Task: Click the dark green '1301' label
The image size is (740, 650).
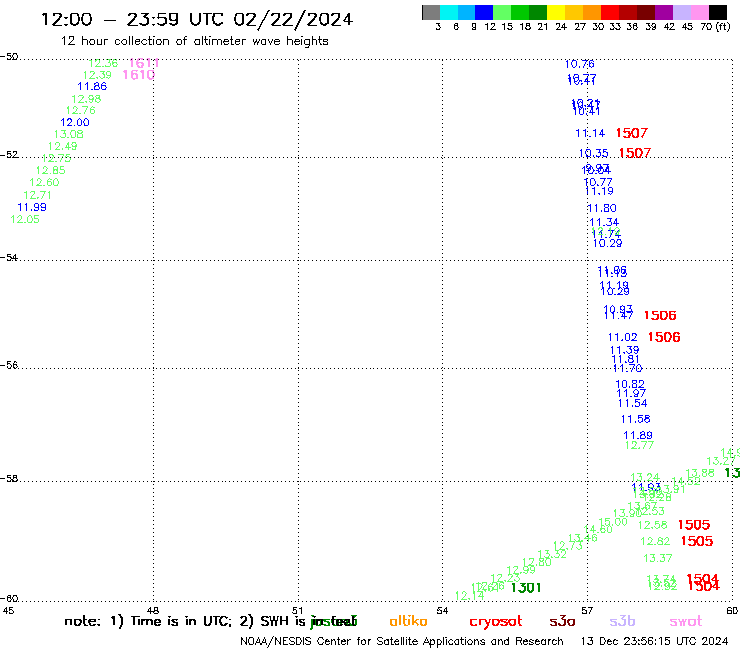Action: click(x=526, y=588)
